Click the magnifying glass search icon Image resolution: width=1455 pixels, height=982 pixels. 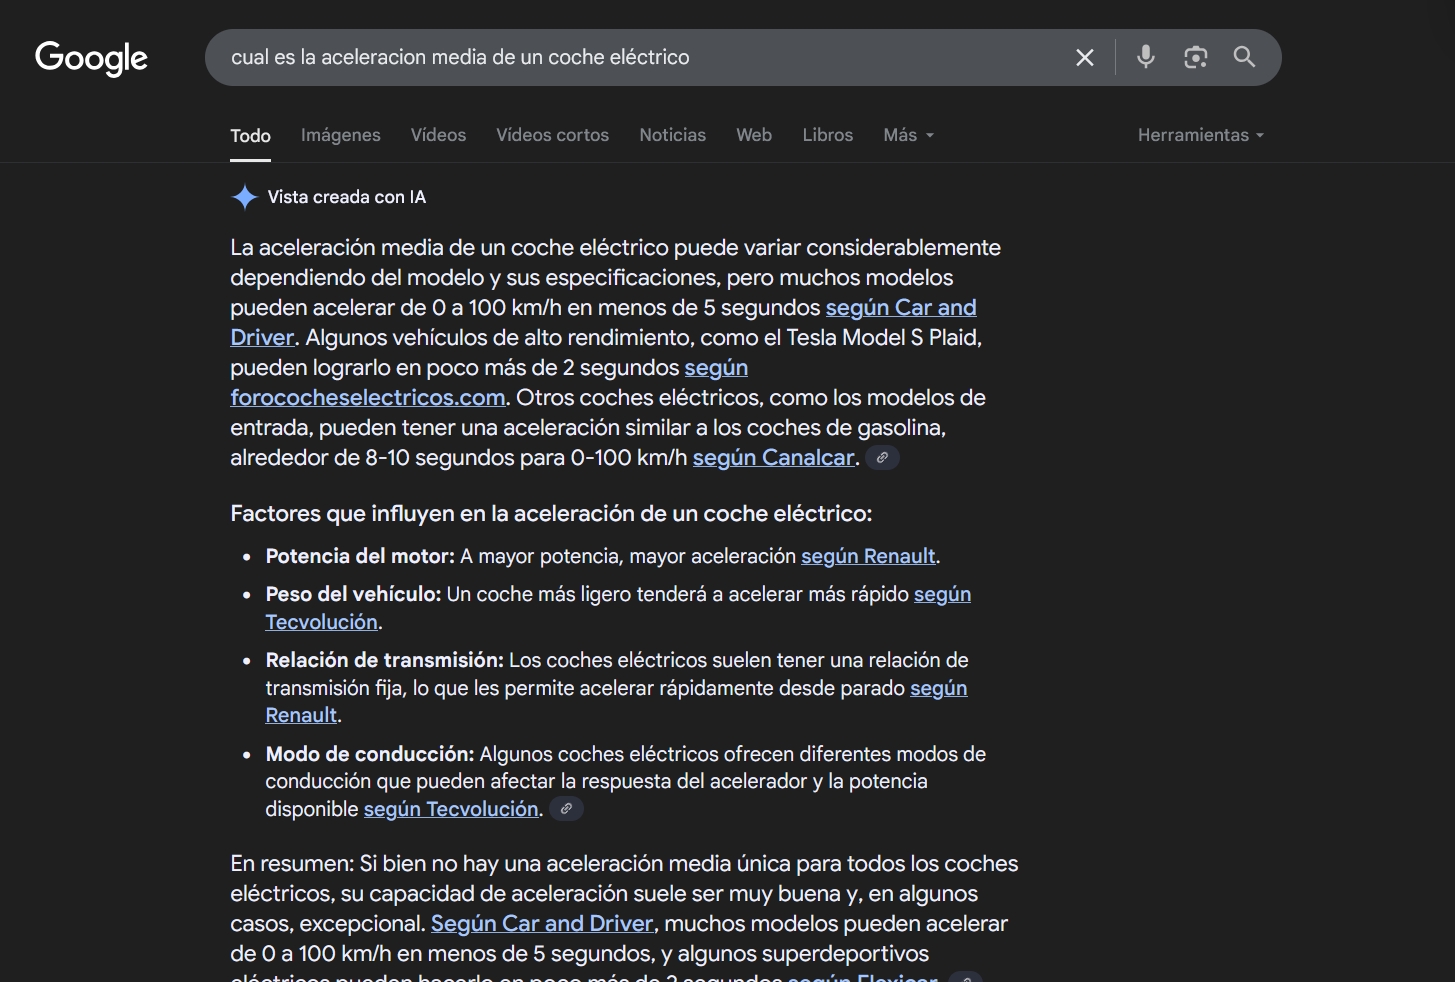coord(1244,57)
